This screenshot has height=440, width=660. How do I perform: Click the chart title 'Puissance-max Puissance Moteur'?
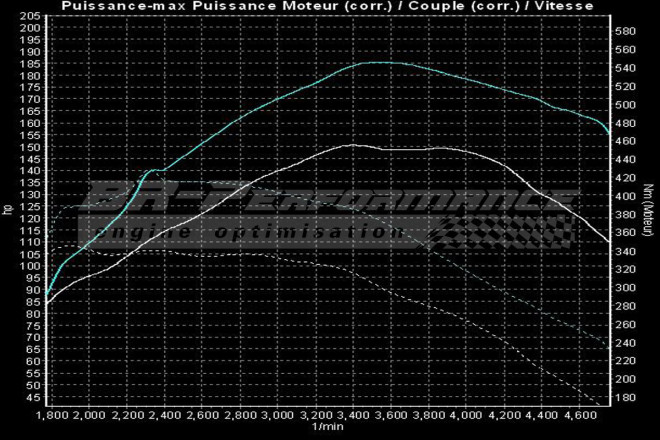[200, 6]
